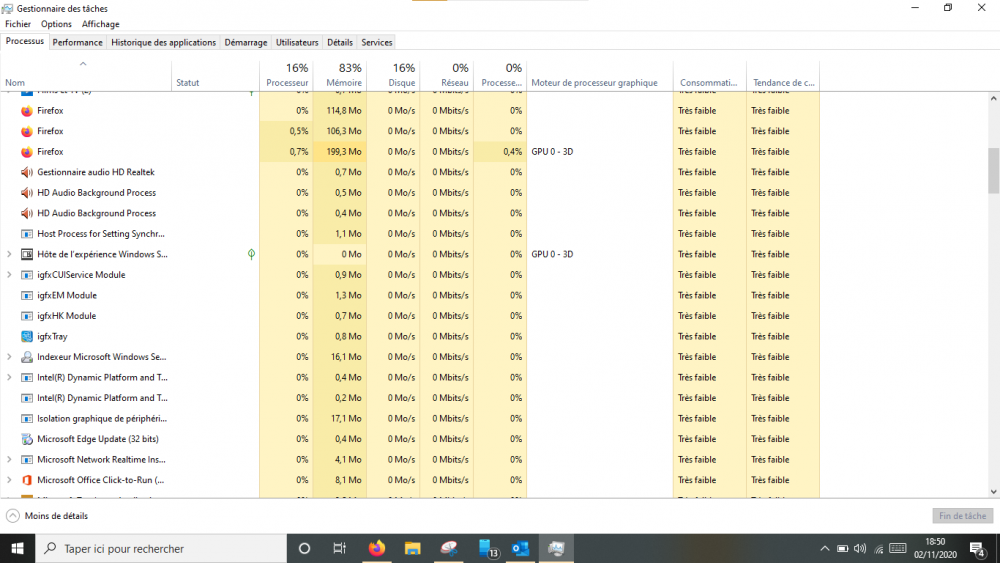Expand the Indexeur Microsoft Windows Search process
The image size is (1000, 563).
tap(9, 357)
